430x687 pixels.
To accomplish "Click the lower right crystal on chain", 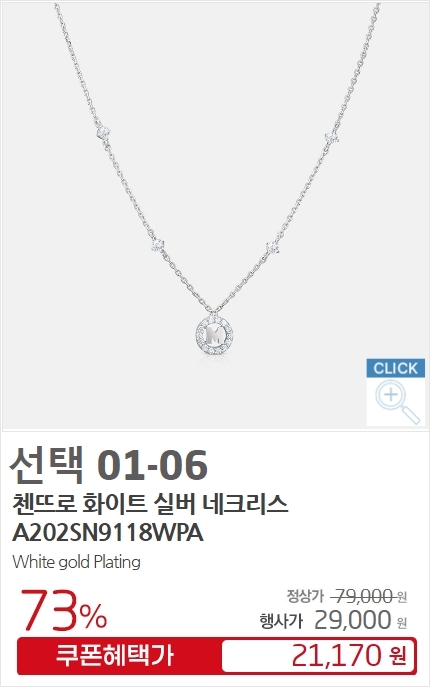I will (273, 247).
